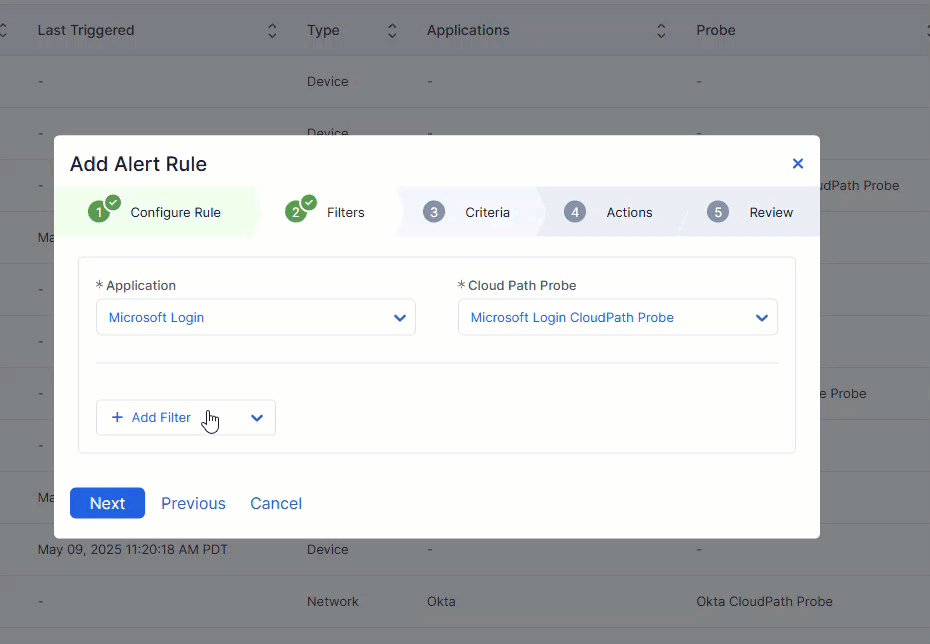Click the Probe column header
This screenshot has width=930, height=644.
(x=716, y=30)
